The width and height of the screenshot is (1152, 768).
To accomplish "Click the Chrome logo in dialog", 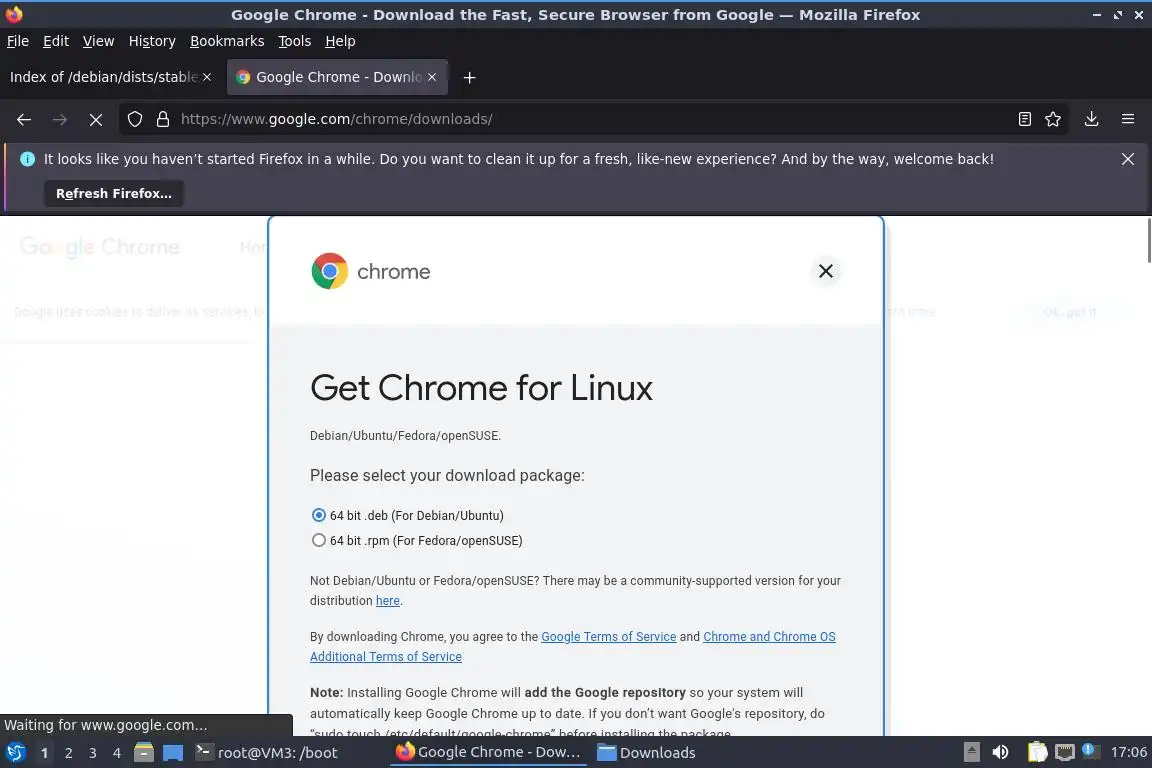I will click(329, 271).
